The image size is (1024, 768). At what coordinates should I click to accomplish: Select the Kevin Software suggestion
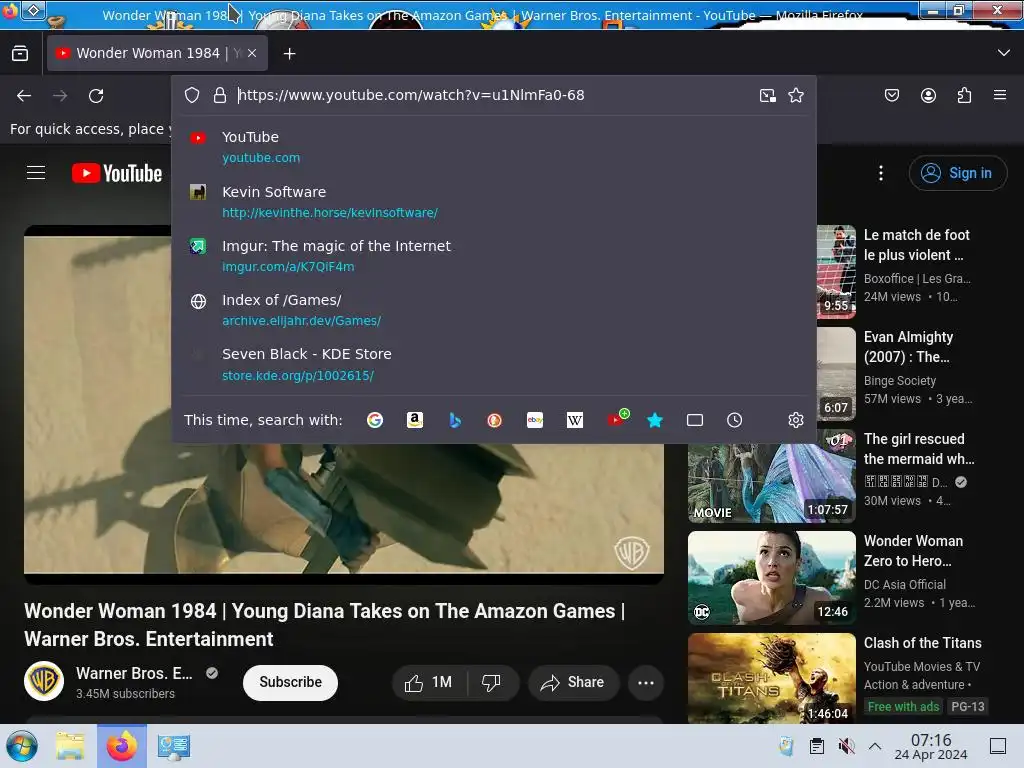(494, 202)
